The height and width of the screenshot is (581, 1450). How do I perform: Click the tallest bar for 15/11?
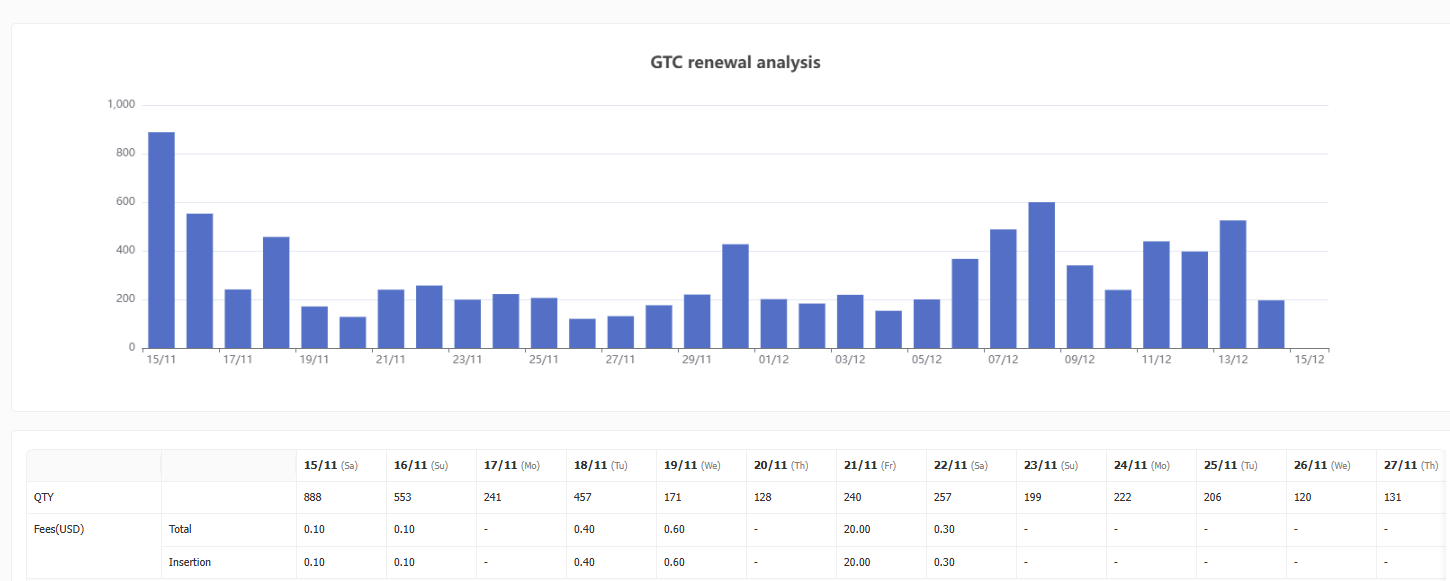(161, 240)
